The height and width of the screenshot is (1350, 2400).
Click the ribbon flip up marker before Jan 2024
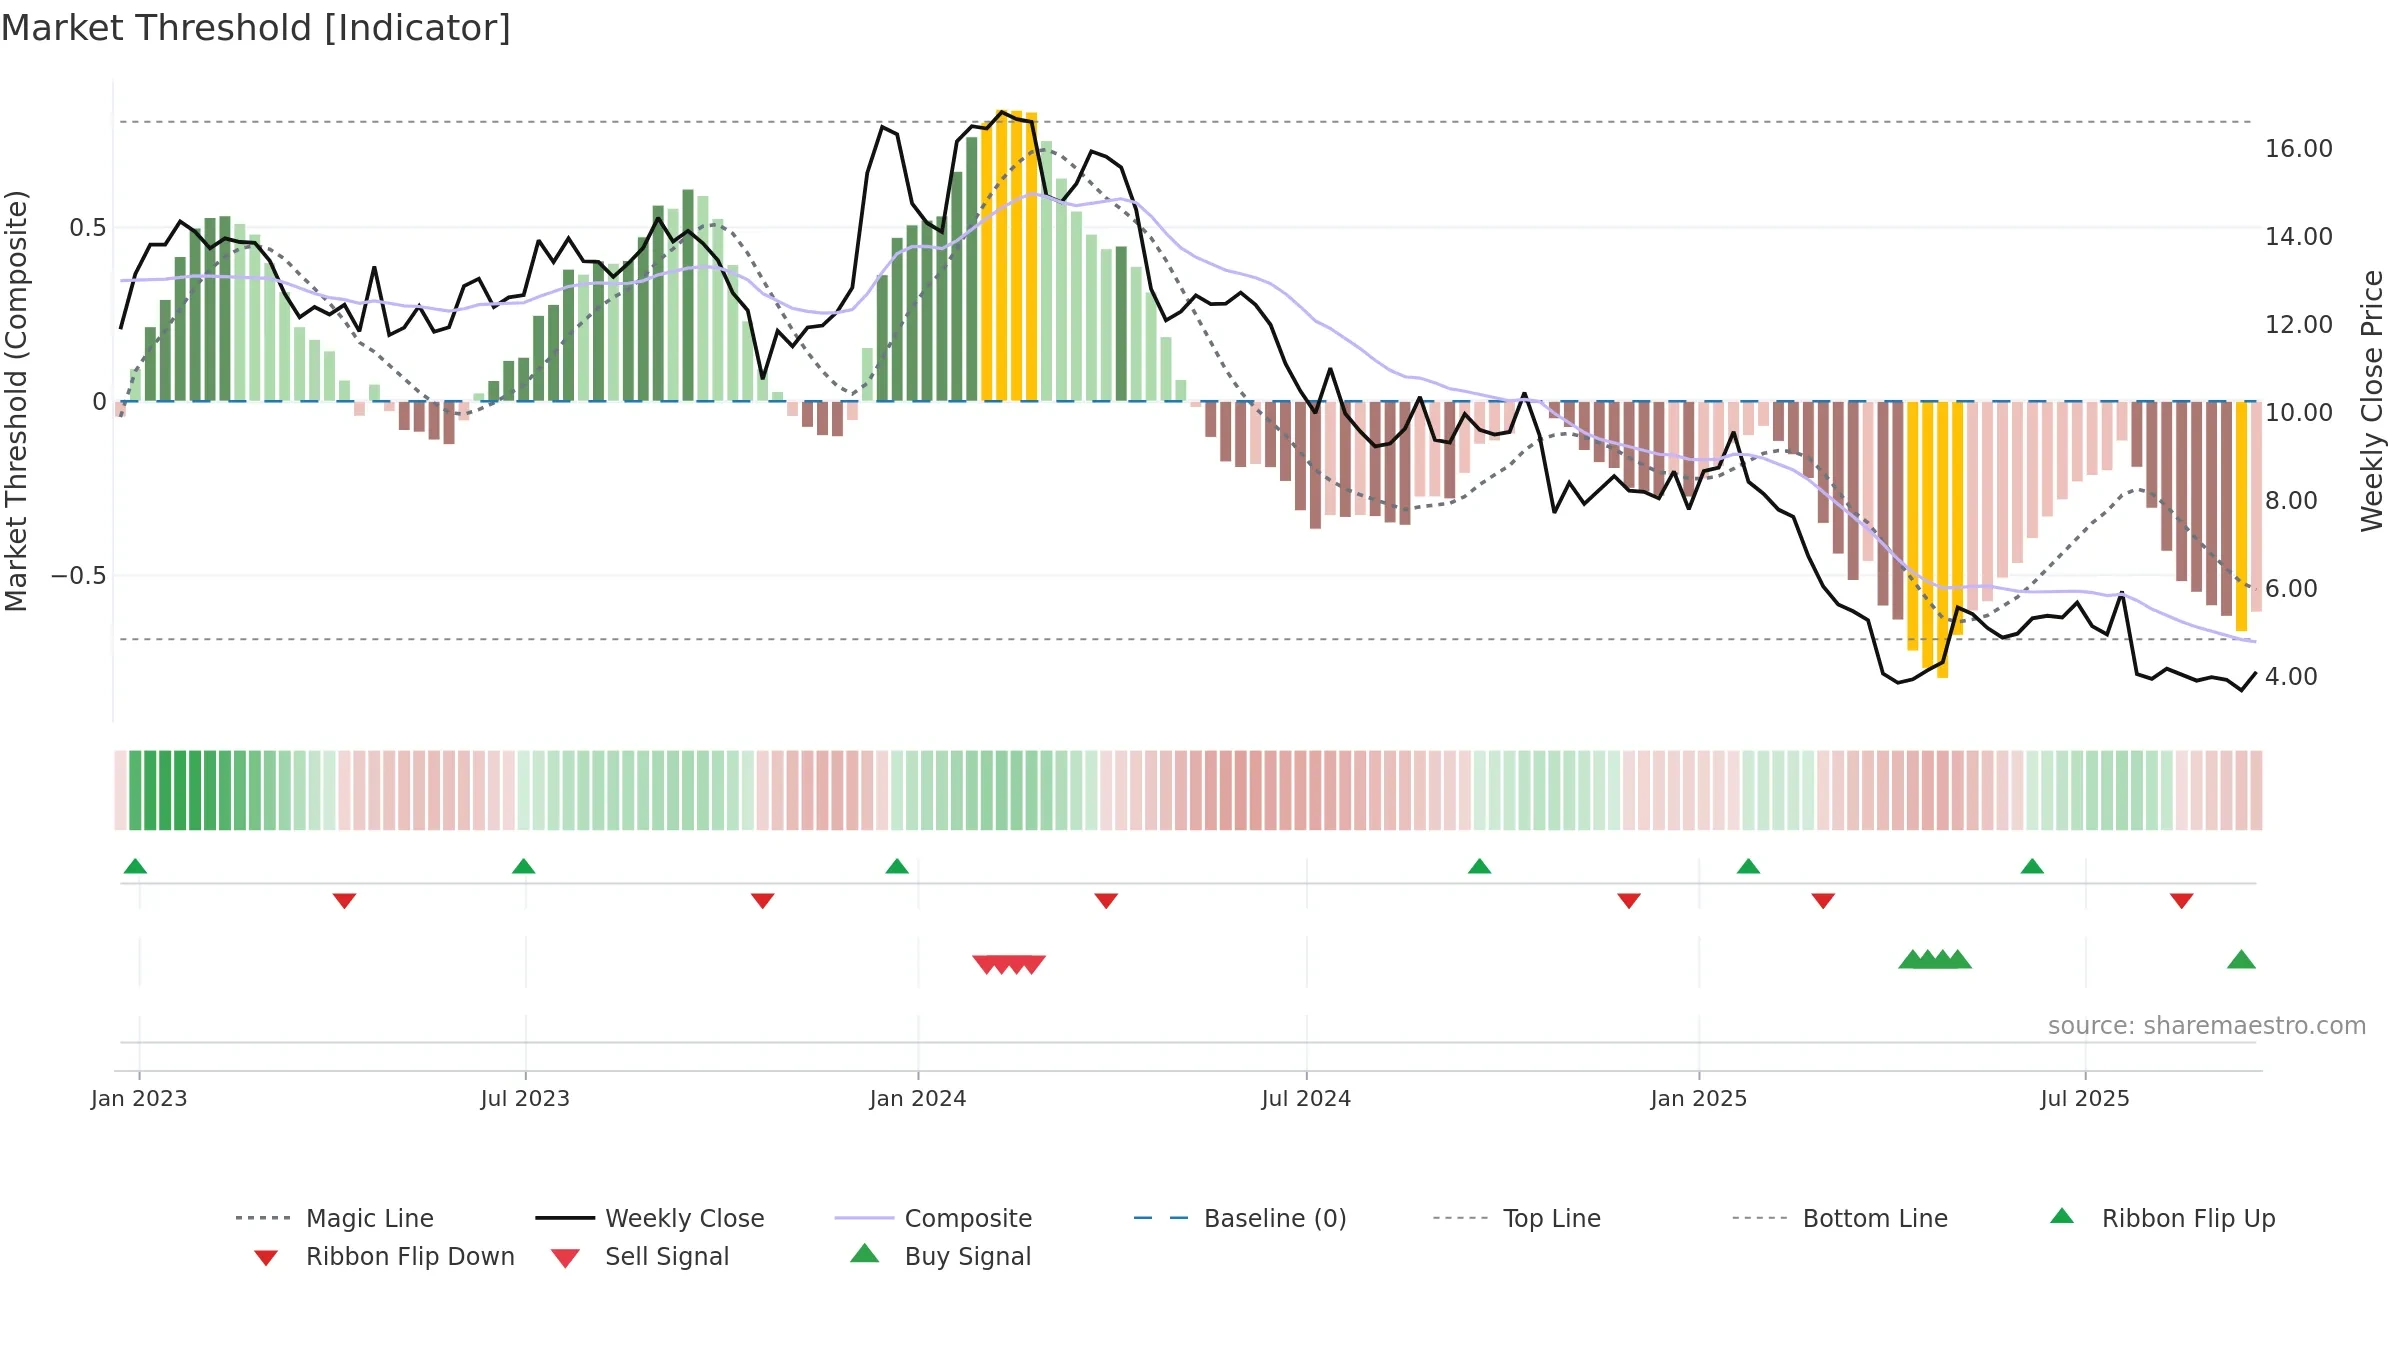pos(897,866)
